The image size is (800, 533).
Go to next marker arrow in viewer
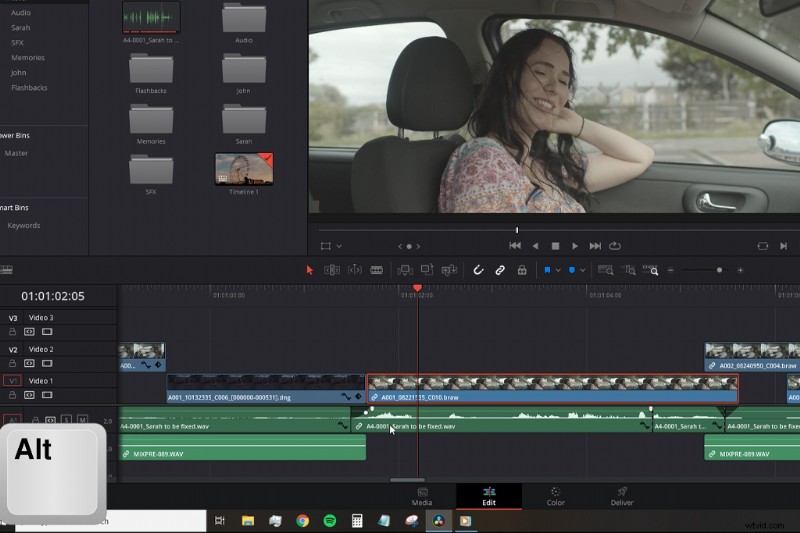(418, 246)
